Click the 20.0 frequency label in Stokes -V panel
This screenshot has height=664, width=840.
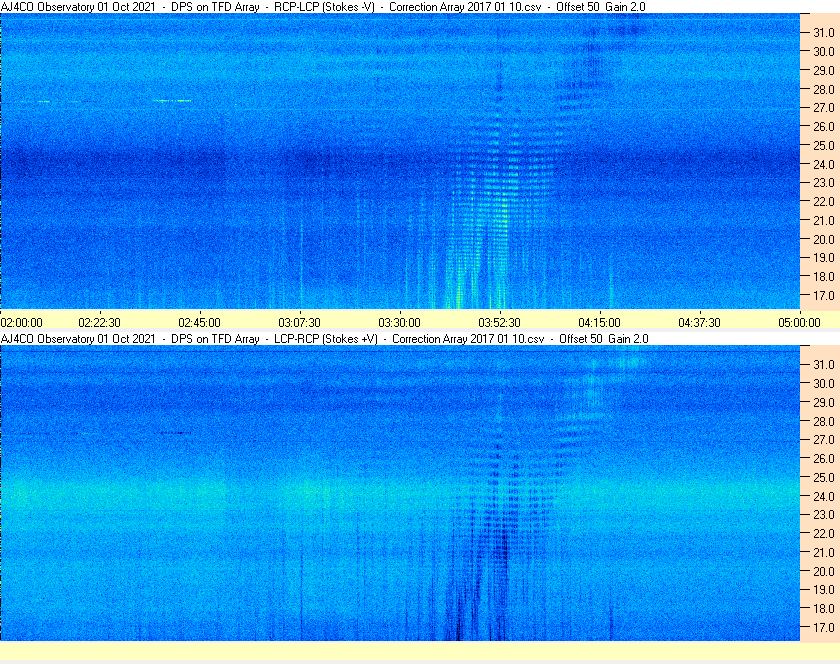pyautogui.click(x=824, y=239)
